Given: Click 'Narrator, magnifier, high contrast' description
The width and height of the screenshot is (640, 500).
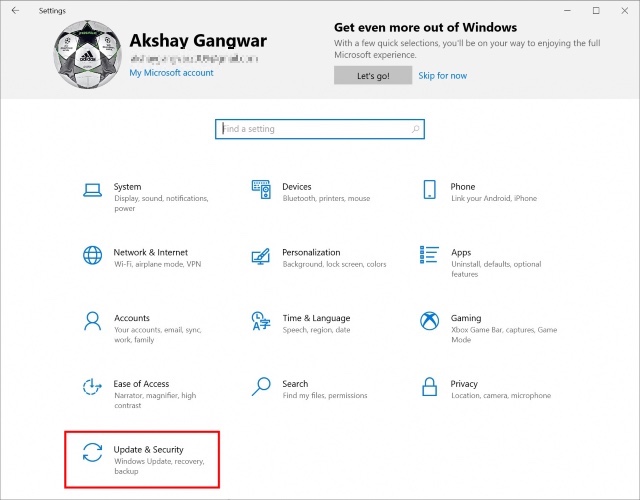Looking at the screenshot, I should [155, 400].
